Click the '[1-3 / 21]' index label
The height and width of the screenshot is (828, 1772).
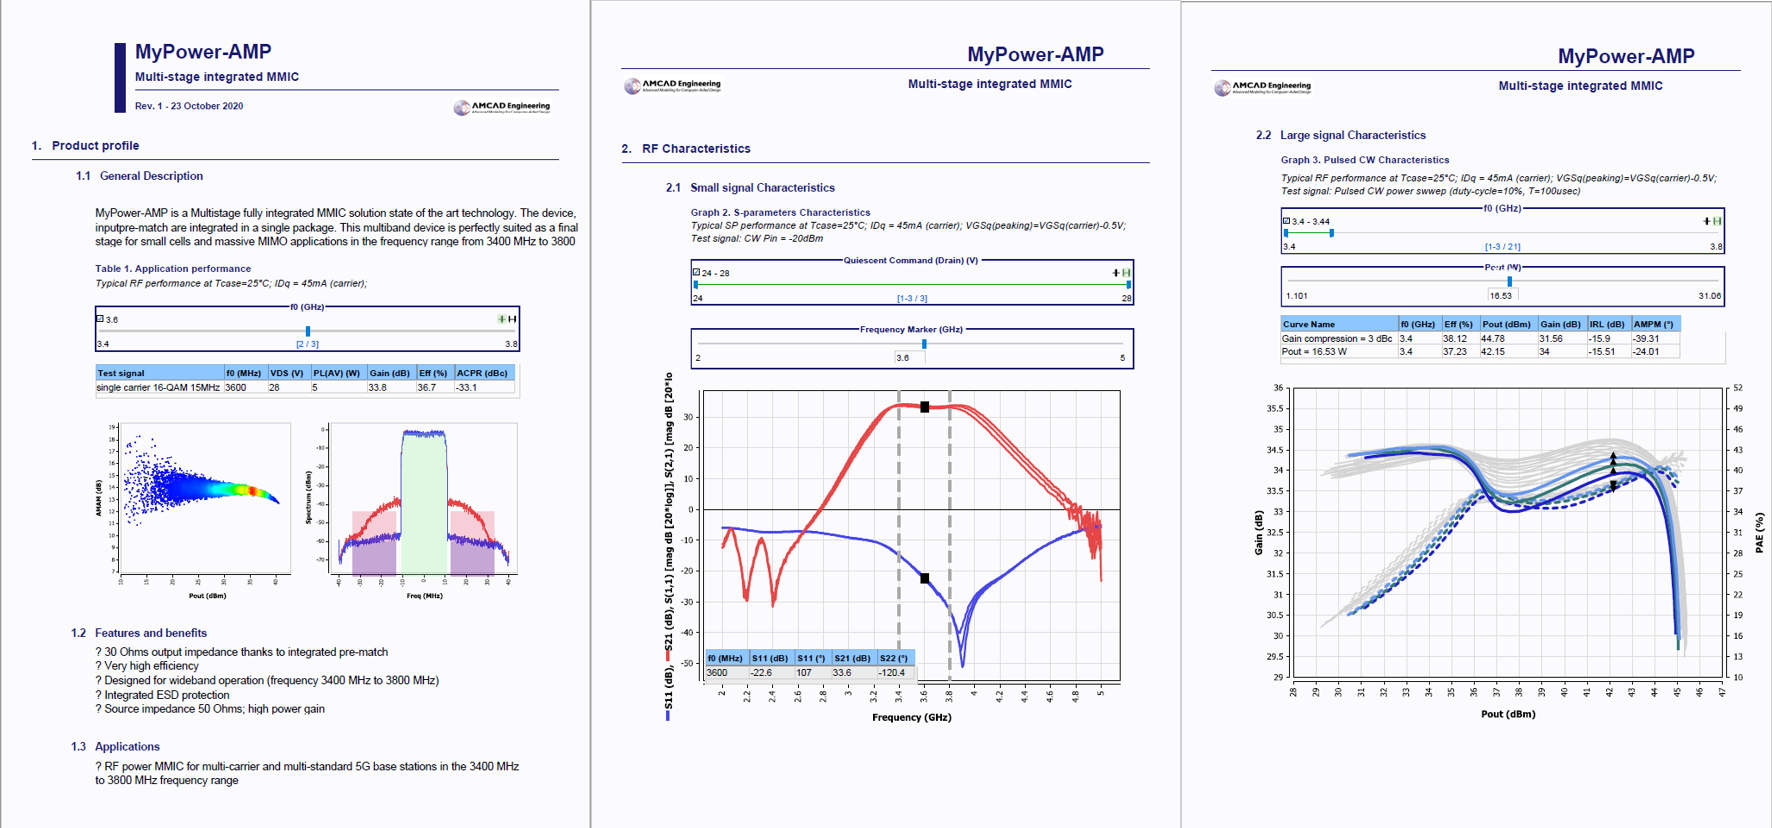click(1503, 246)
